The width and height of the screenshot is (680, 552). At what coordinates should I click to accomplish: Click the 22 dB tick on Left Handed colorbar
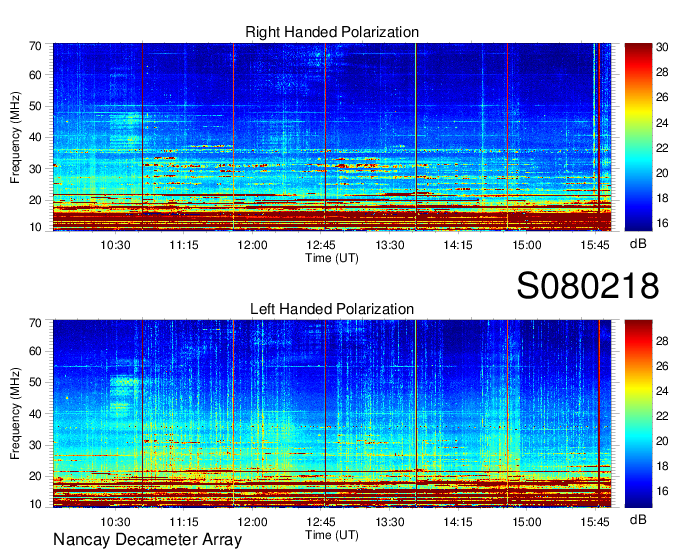pyautogui.click(x=662, y=416)
